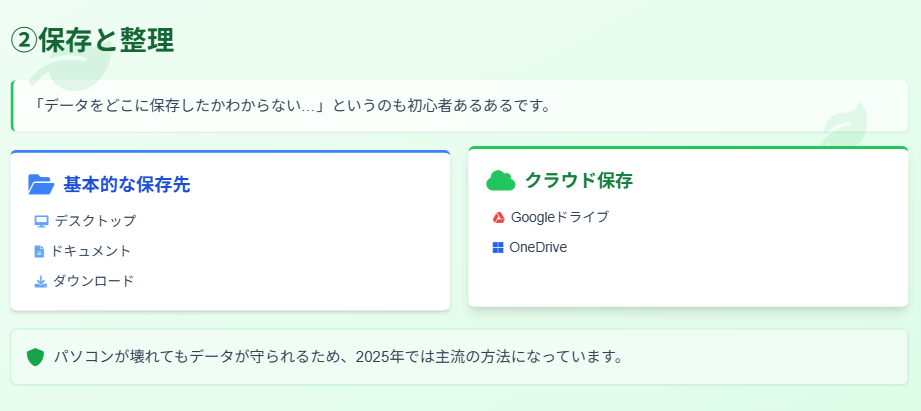
Task: Select the Googleドライブ entry
Action: click(x=559, y=217)
